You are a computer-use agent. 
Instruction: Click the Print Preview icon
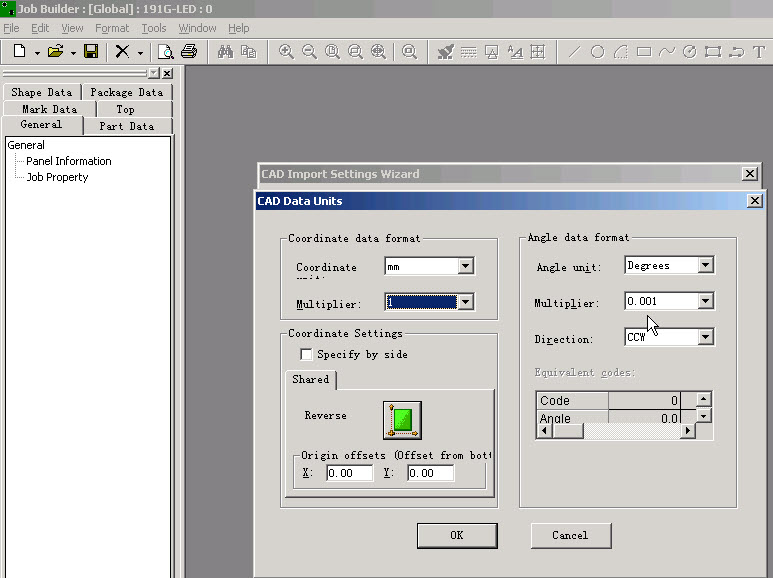pos(165,51)
